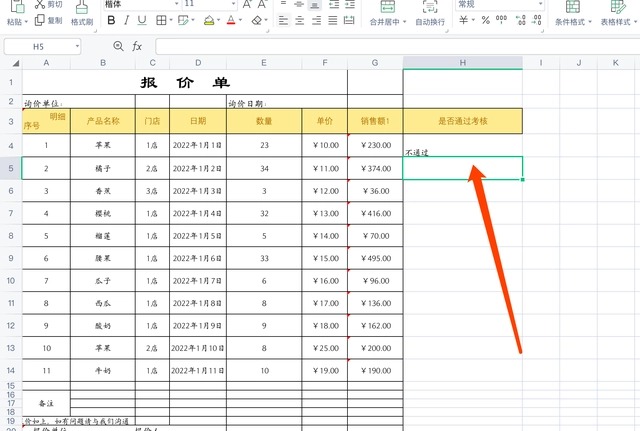The width and height of the screenshot is (640, 431).
Task: Toggle italic formatting (I)
Action: [127, 20]
